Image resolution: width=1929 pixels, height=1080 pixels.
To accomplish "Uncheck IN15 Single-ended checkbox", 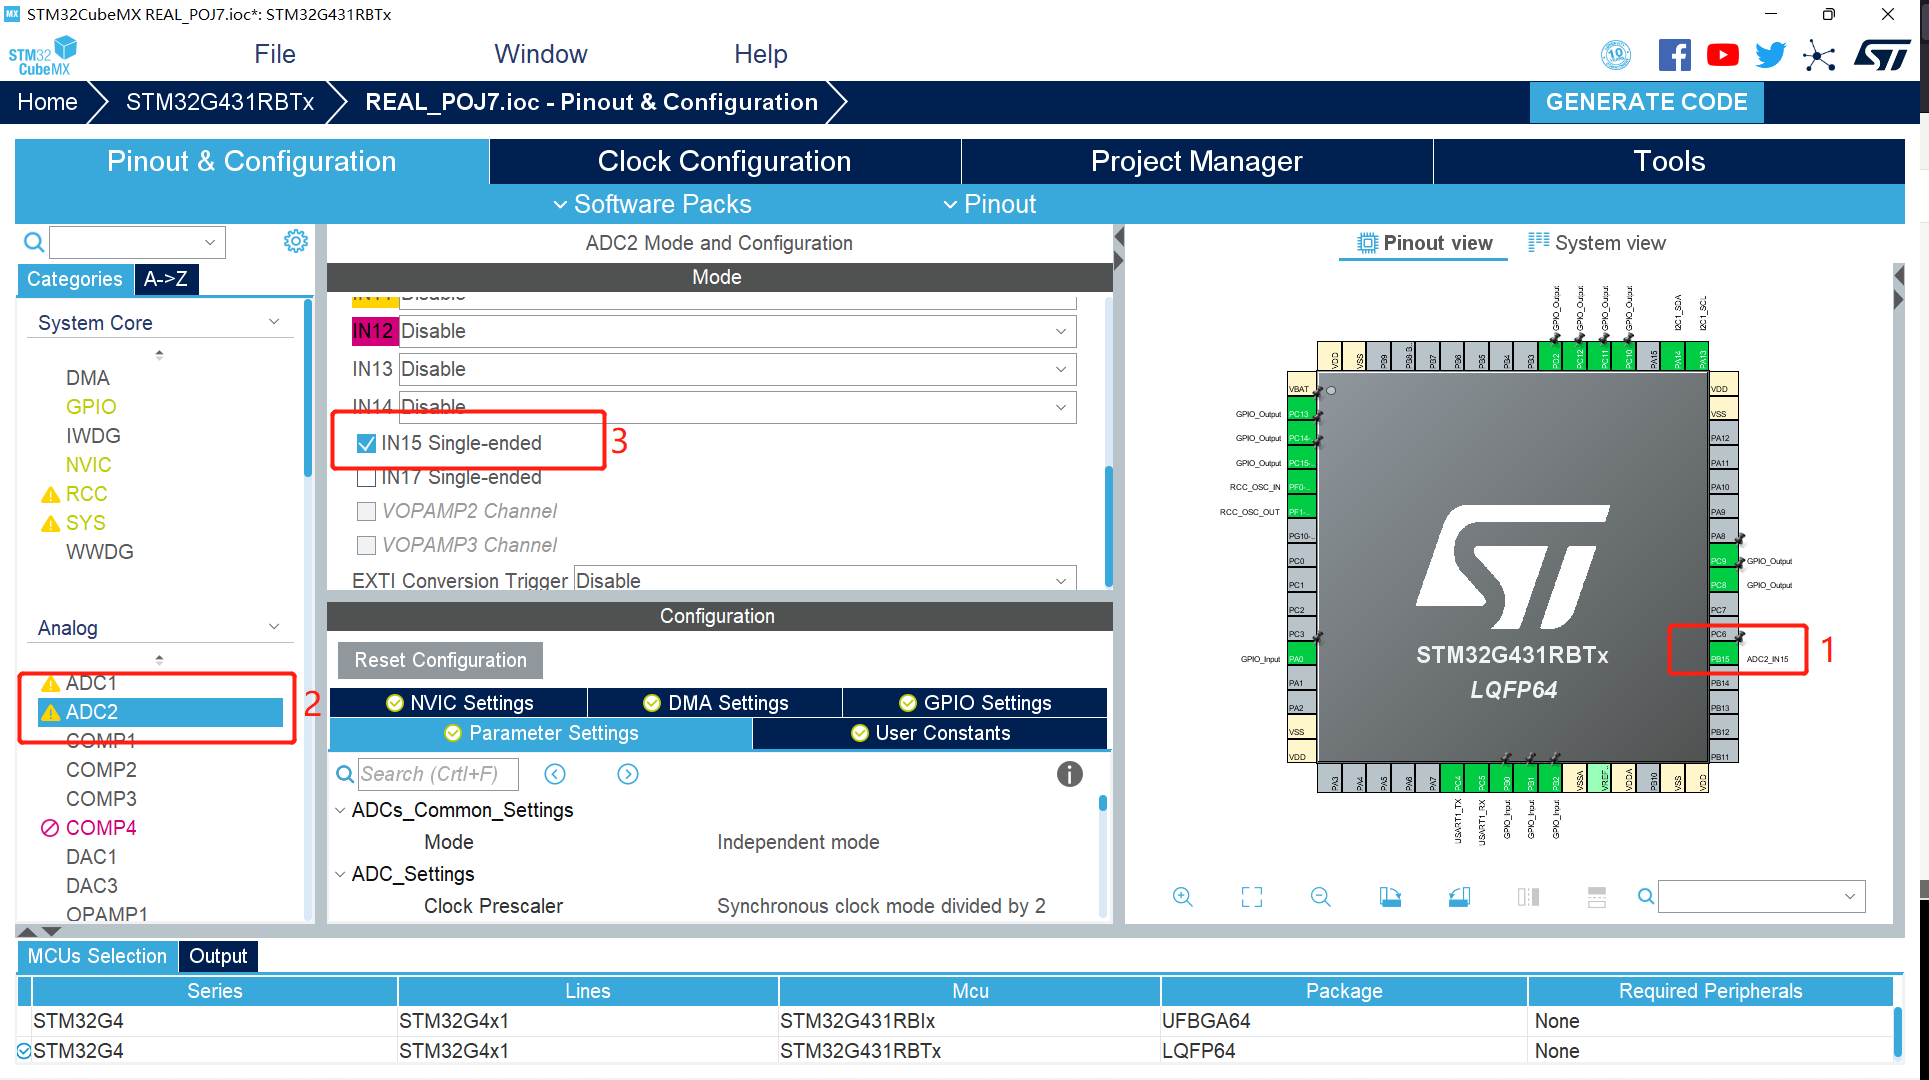I will click(x=367, y=443).
